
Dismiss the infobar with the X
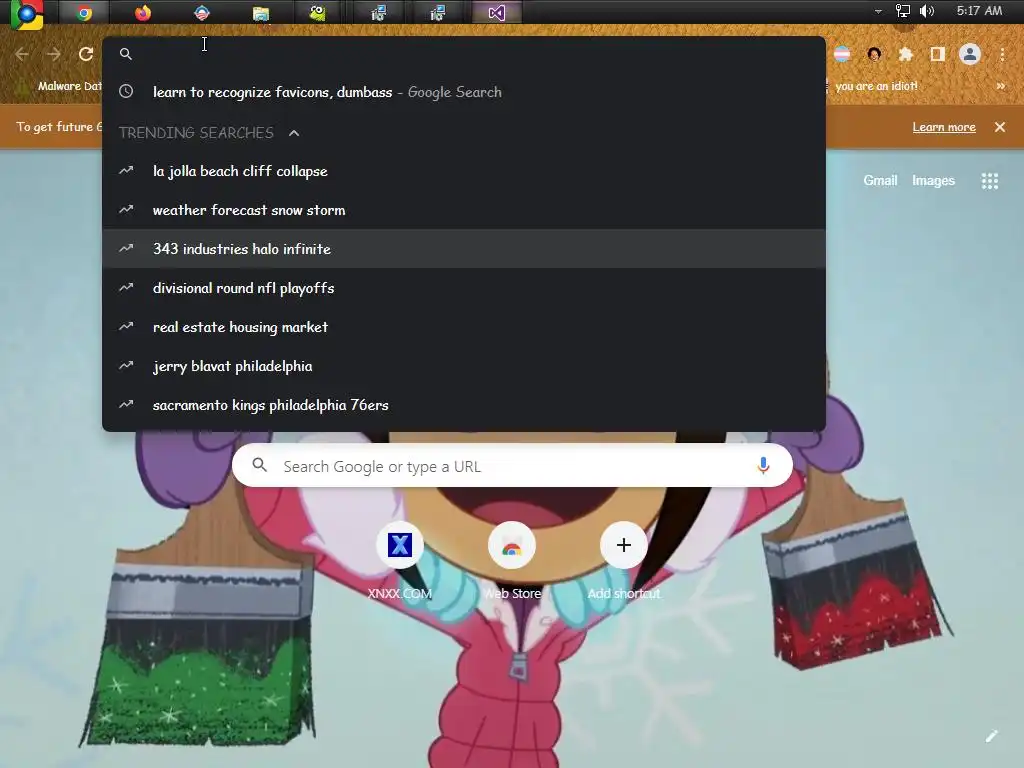coord(1000,127)
